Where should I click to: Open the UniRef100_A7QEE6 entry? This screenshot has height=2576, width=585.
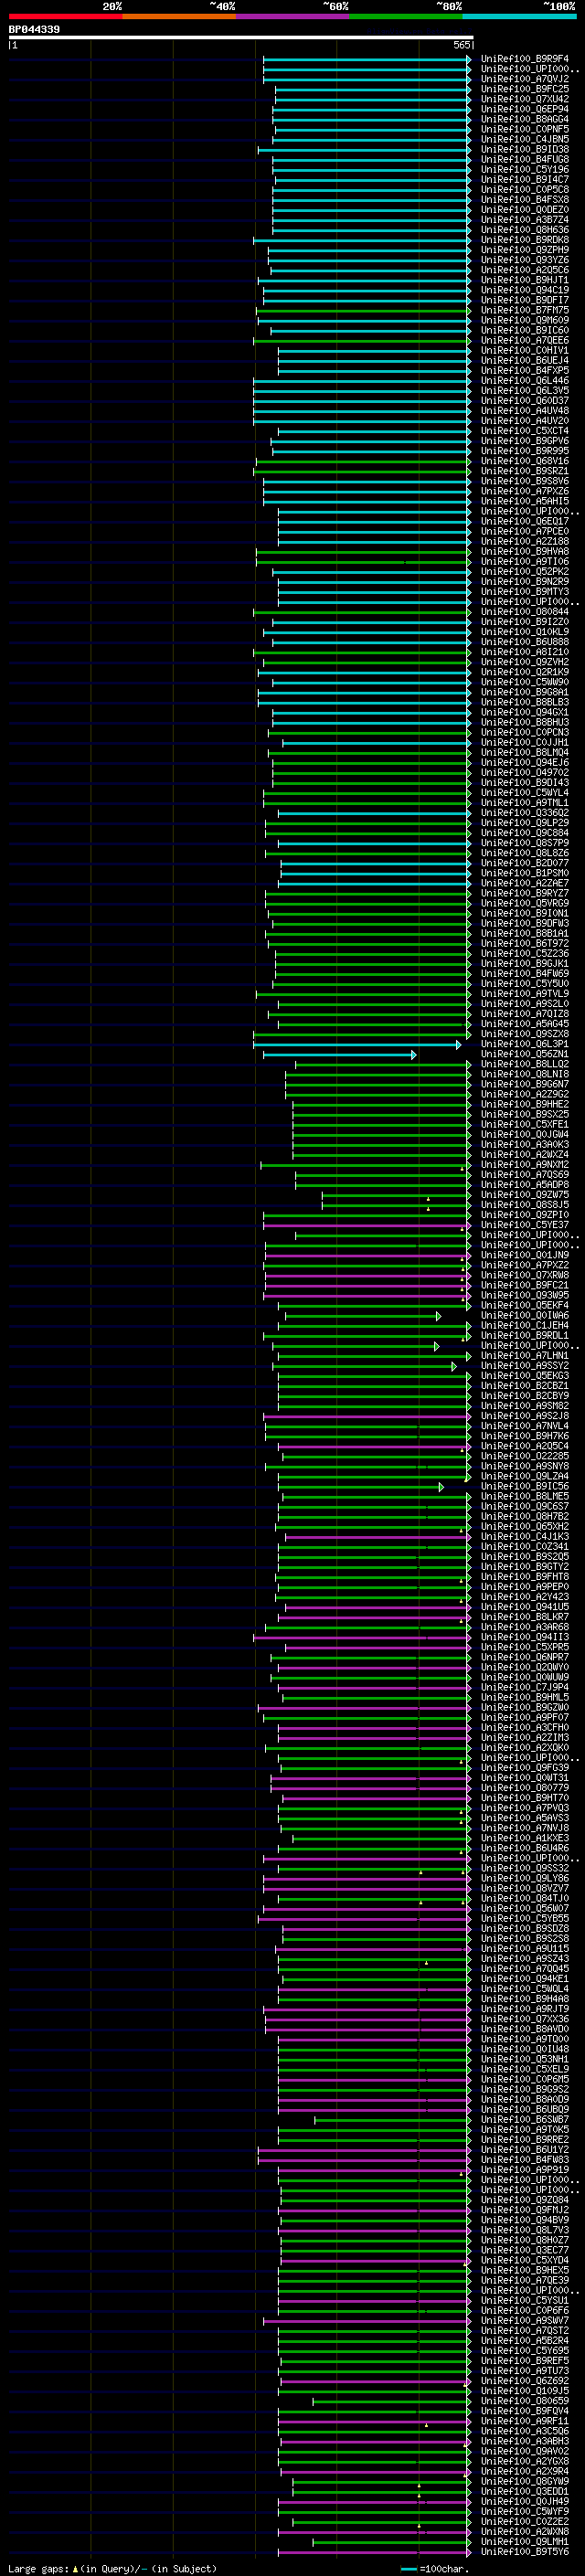tap(525, 340)
